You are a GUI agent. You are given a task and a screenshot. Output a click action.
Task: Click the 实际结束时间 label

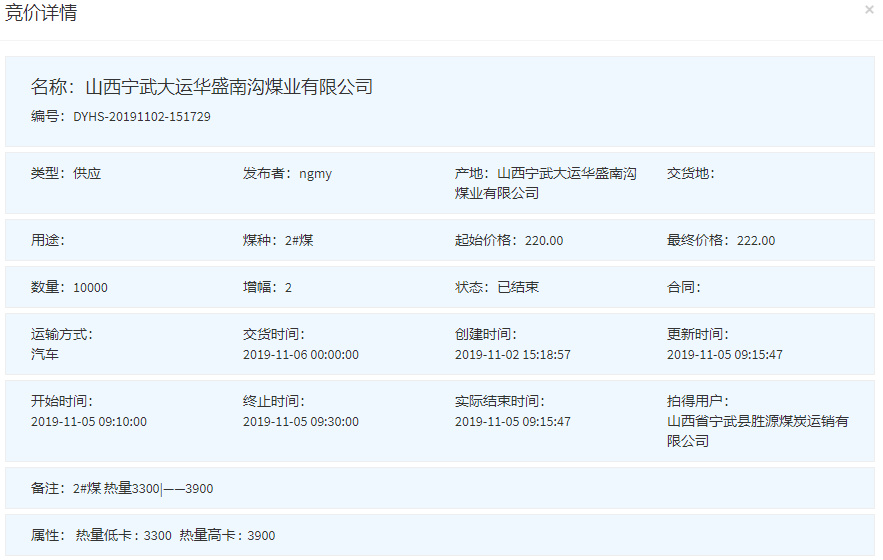pos(500,401)
